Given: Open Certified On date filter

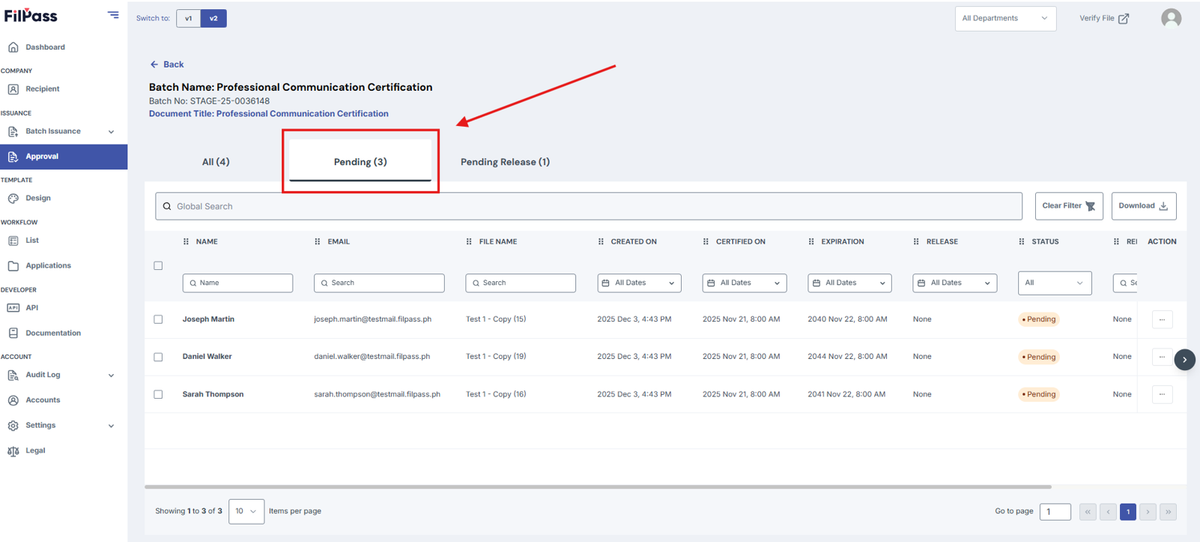Looking at the screenshot, I should pos(744,283).
